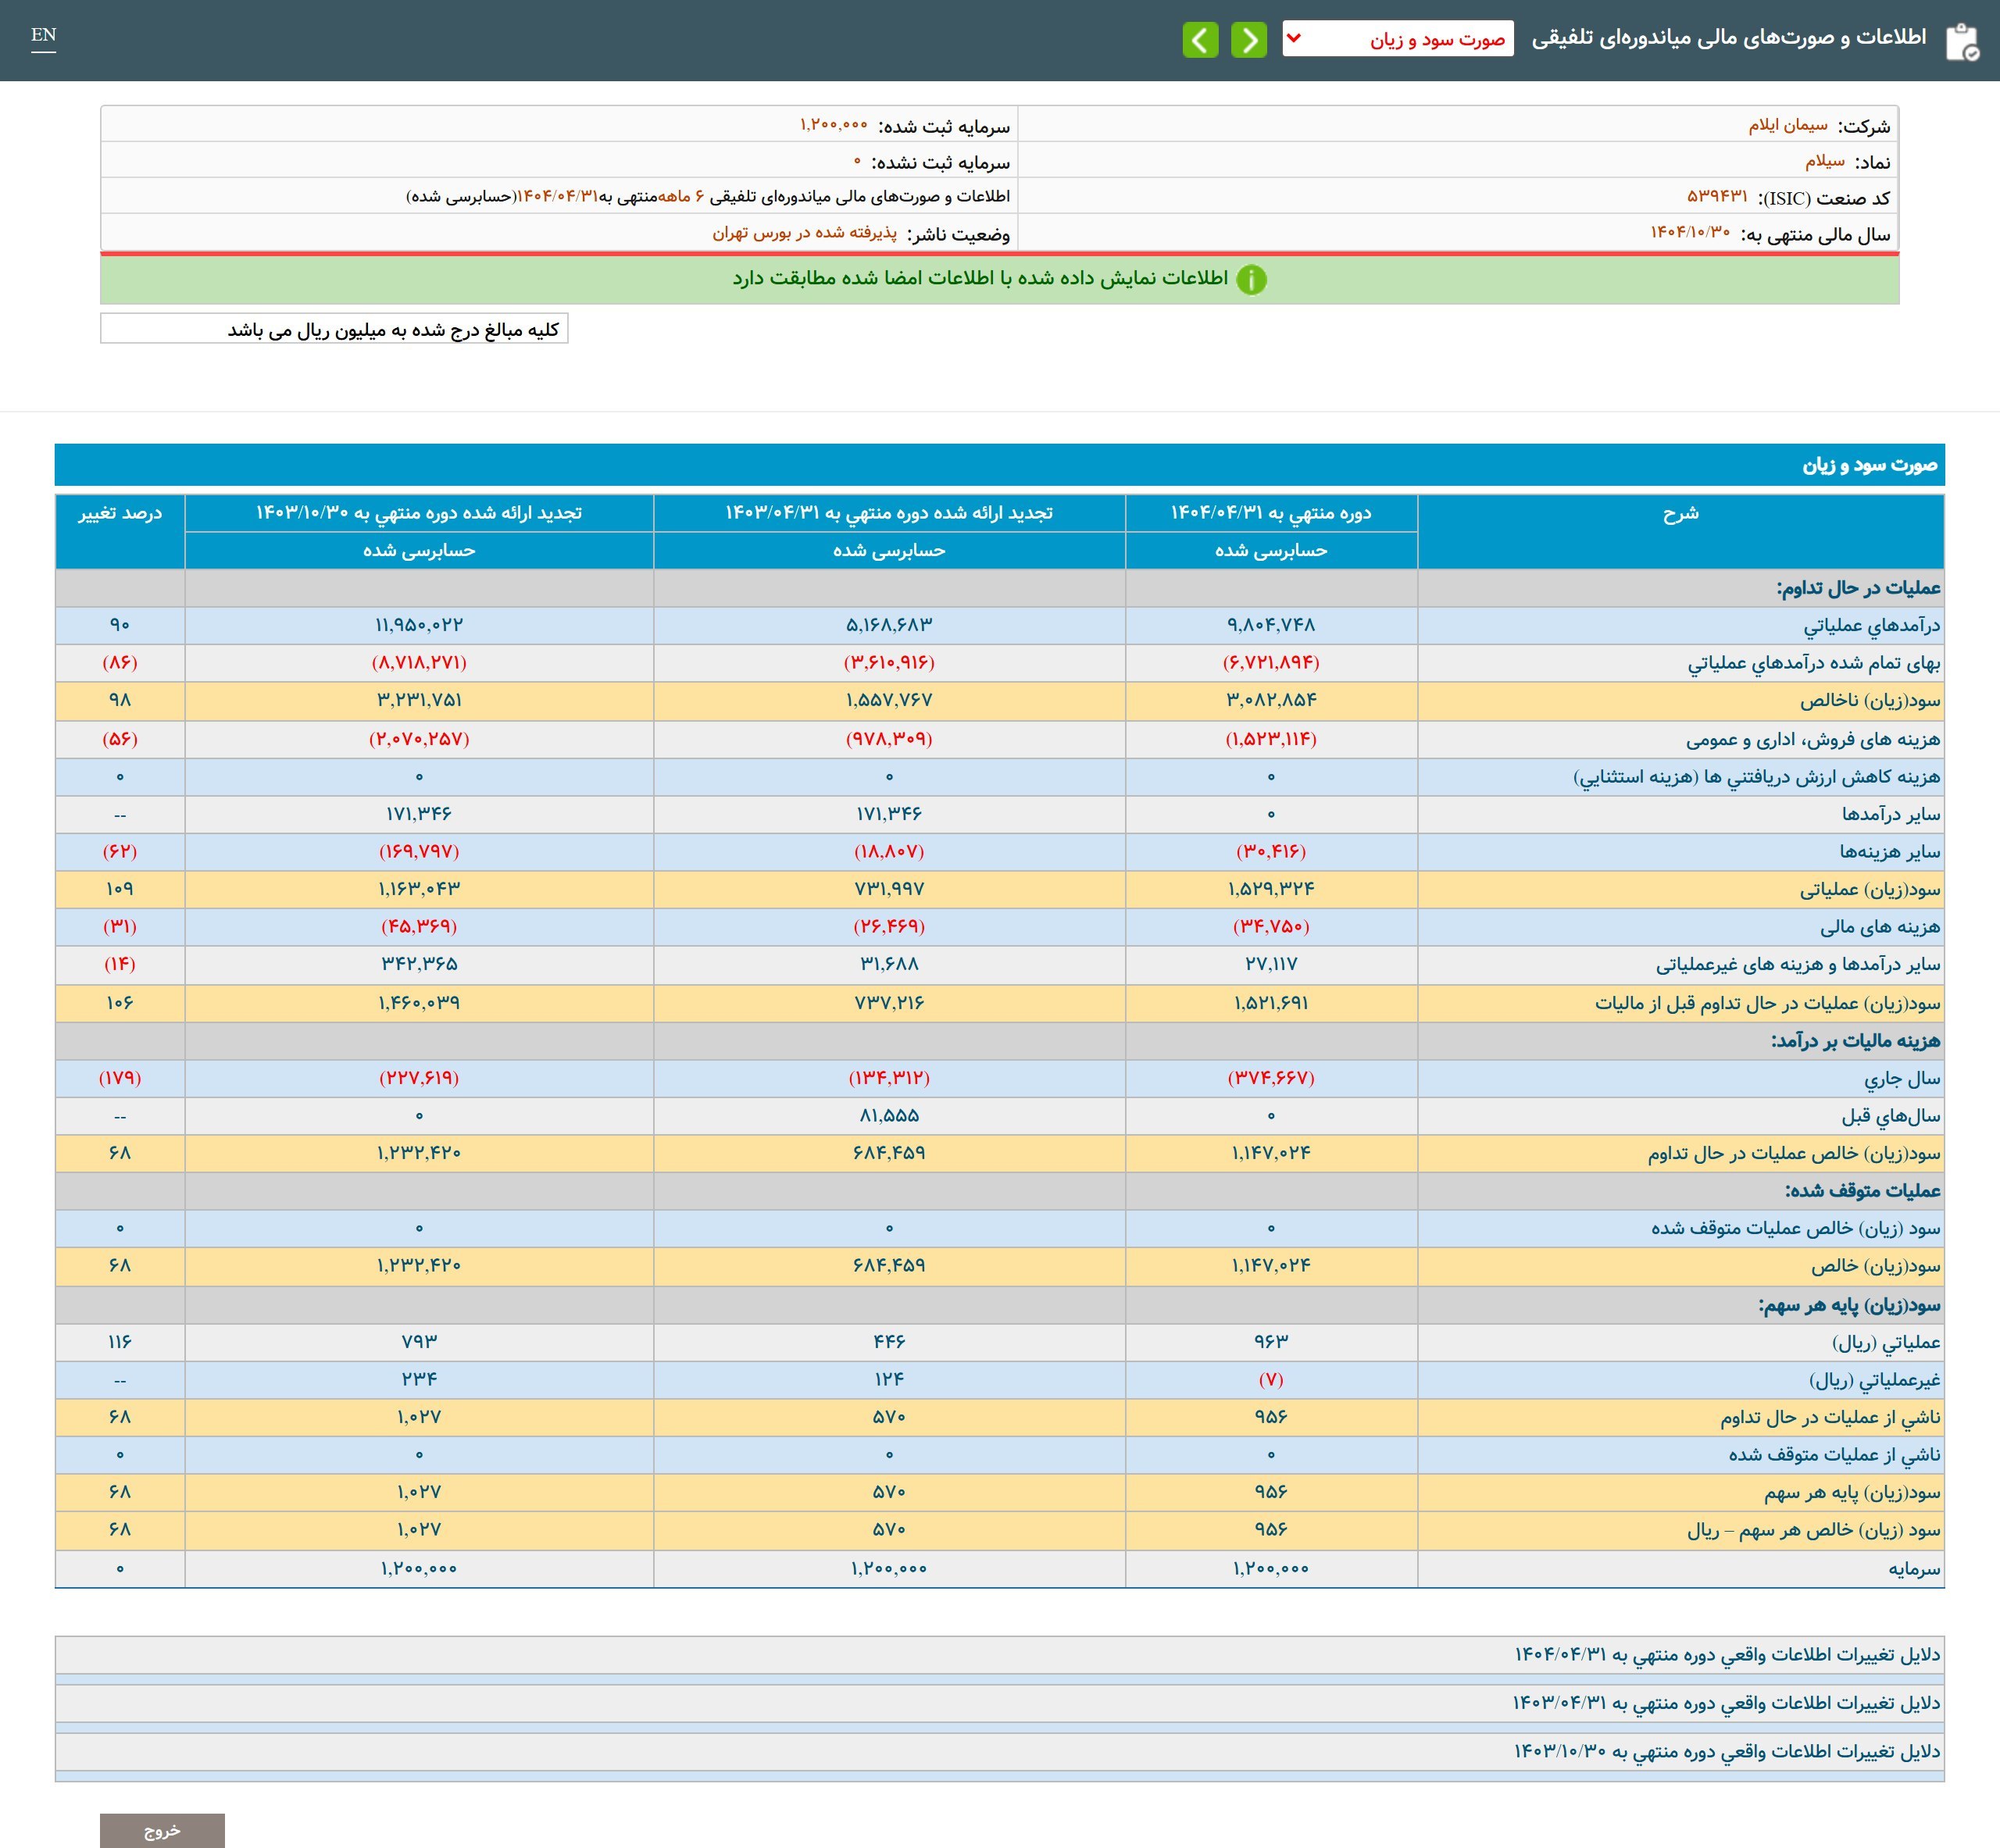Screen dimensions: 2000x1848
Task: Click the clipboard report icon in header
Action: tap(1961, 42)
